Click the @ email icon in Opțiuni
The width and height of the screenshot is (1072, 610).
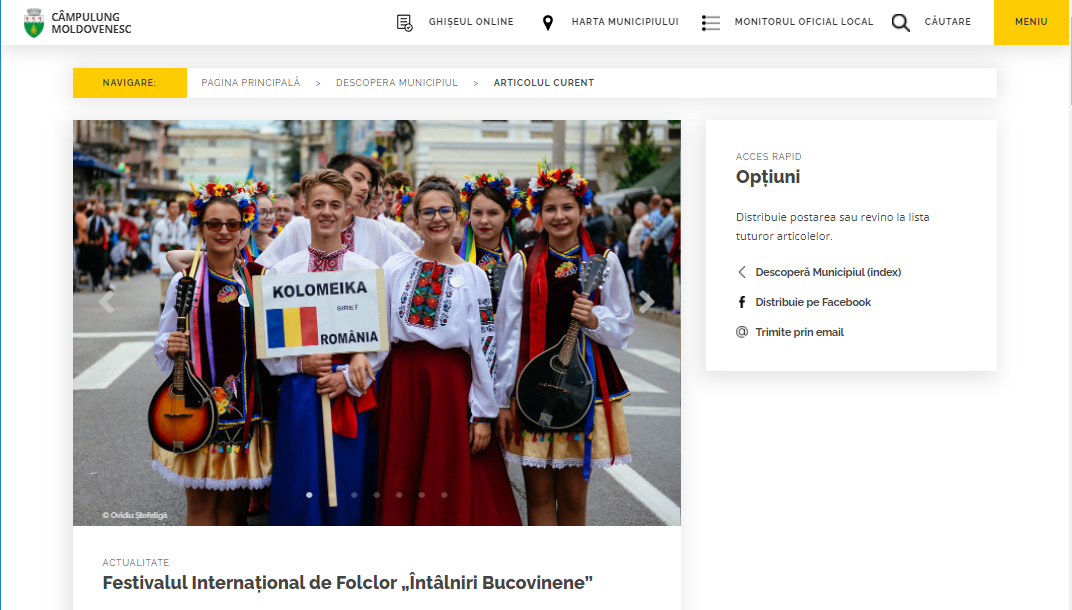coord(742,332)
